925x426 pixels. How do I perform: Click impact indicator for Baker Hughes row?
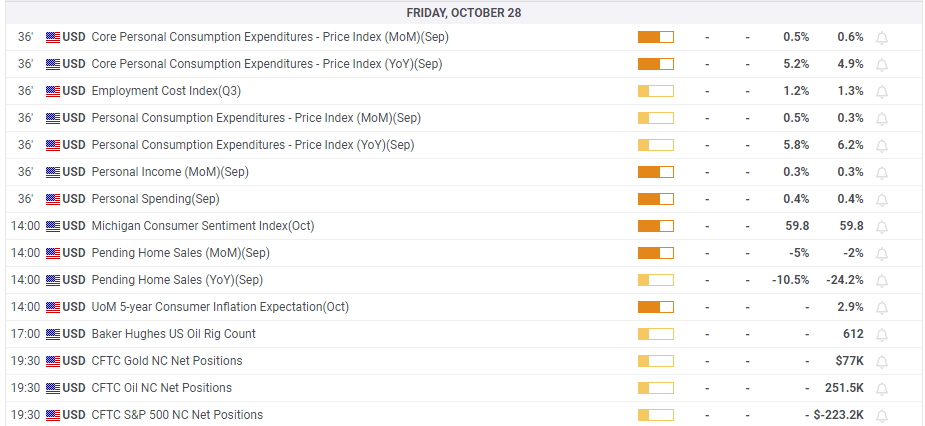(655, 334)
